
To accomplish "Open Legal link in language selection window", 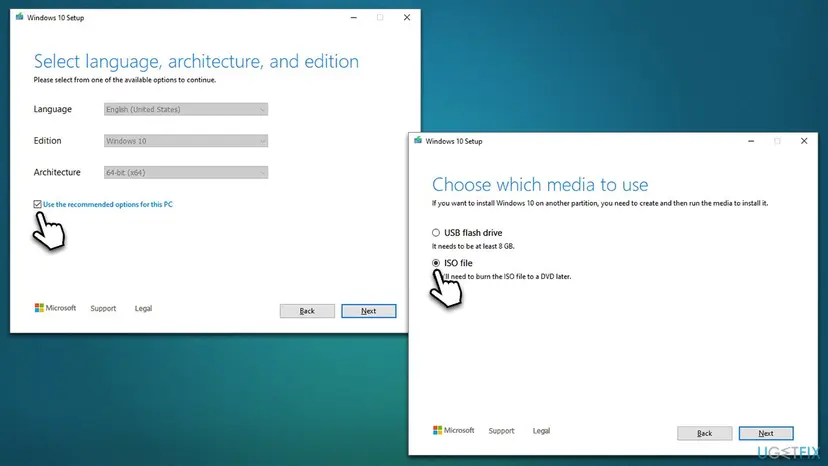I will pos(143,309).
